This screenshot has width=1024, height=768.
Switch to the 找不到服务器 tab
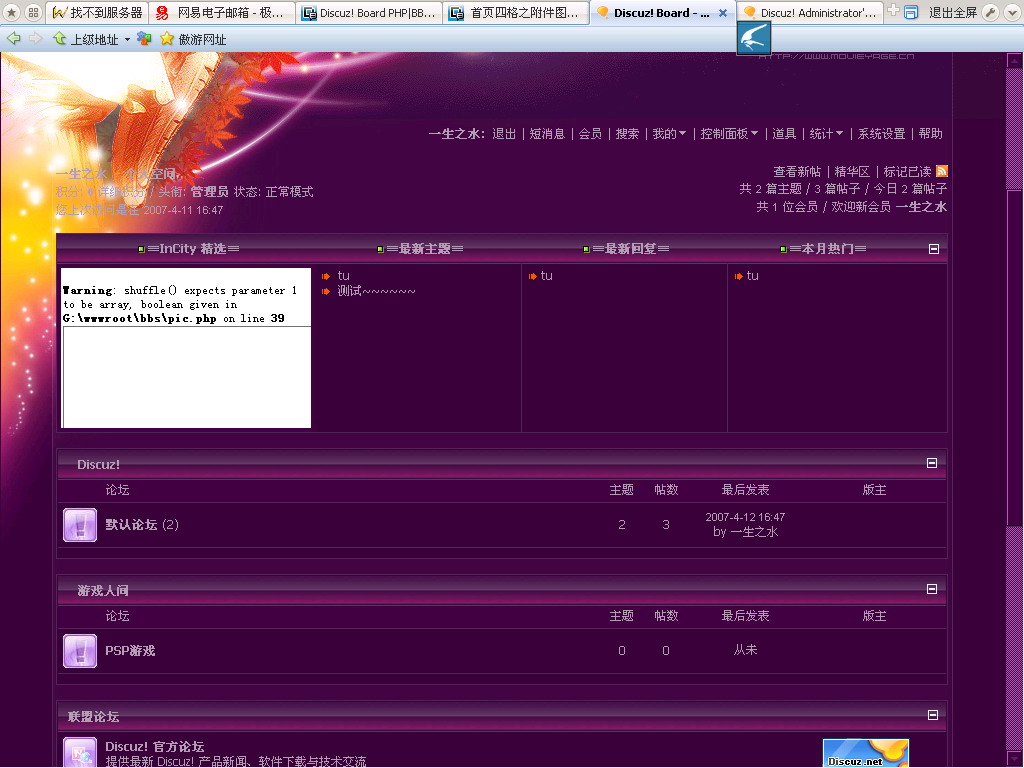pos(98,12)
